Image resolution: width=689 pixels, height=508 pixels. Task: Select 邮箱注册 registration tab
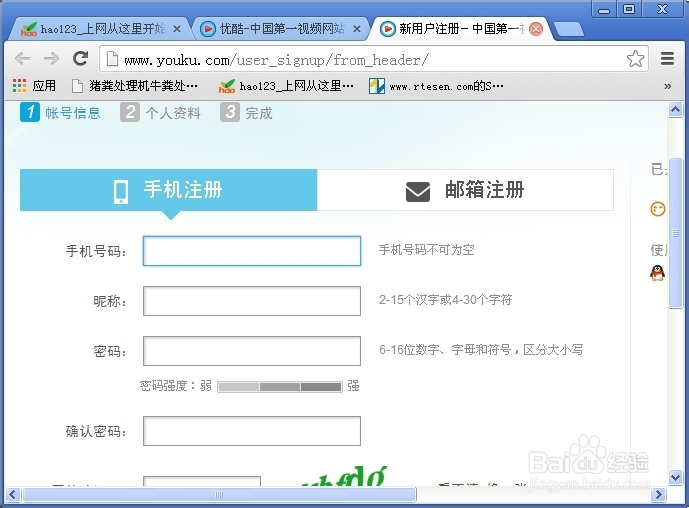(465, 190)
